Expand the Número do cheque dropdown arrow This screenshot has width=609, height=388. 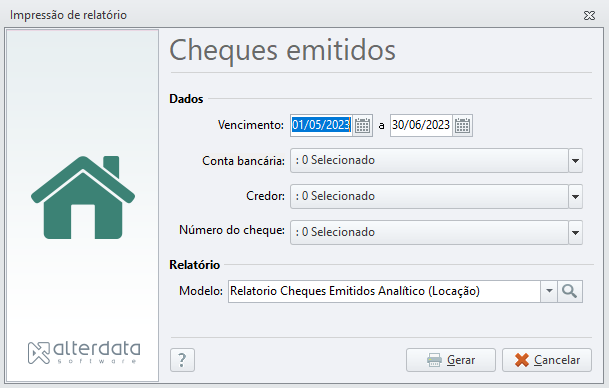pos(575,233)
